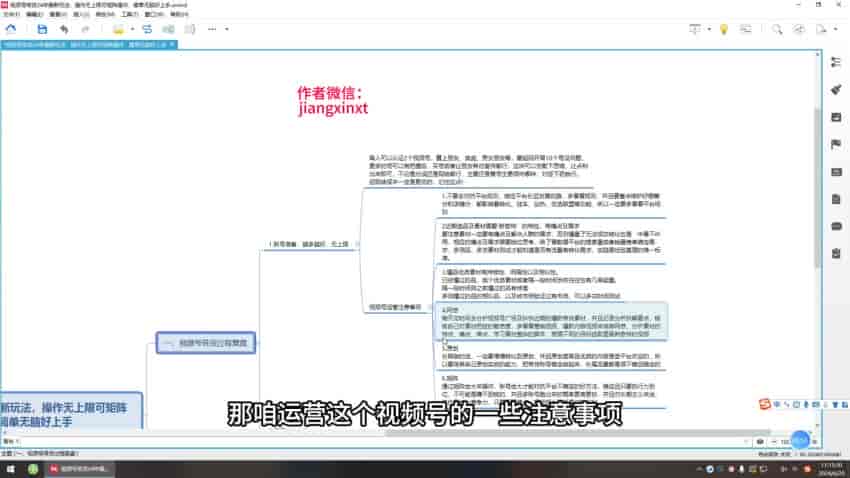This screenshot has width=850, height=478.
Task: Collapse the 1.养号准备 branch via its circle toggle
Action: click(x=357, y=244)
